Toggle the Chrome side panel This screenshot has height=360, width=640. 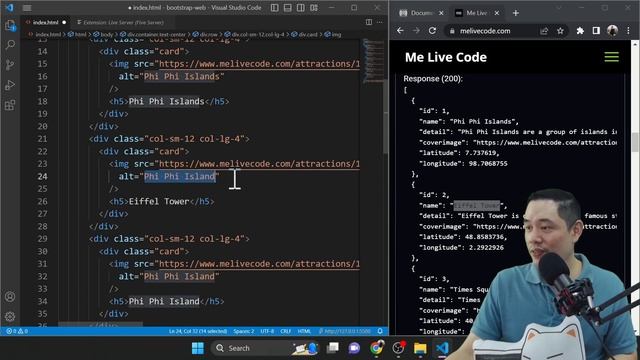(596, 31)
